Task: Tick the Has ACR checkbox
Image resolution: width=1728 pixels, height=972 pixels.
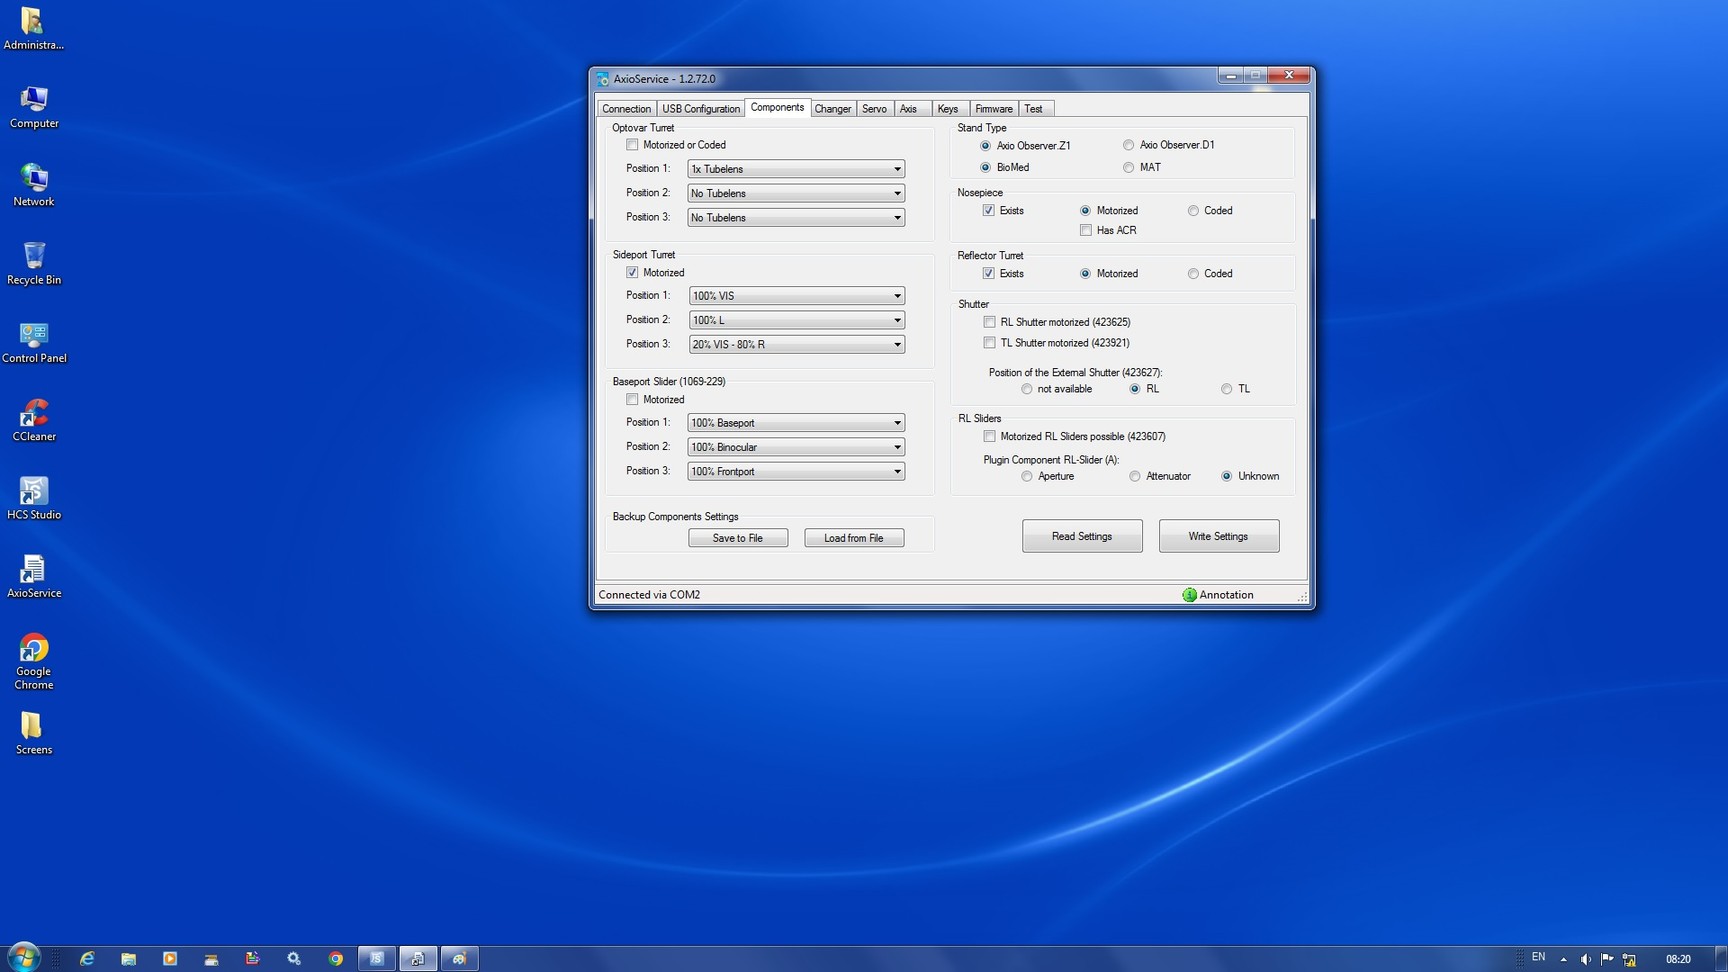Action: pyautogui.click(x=1086, y=230)
